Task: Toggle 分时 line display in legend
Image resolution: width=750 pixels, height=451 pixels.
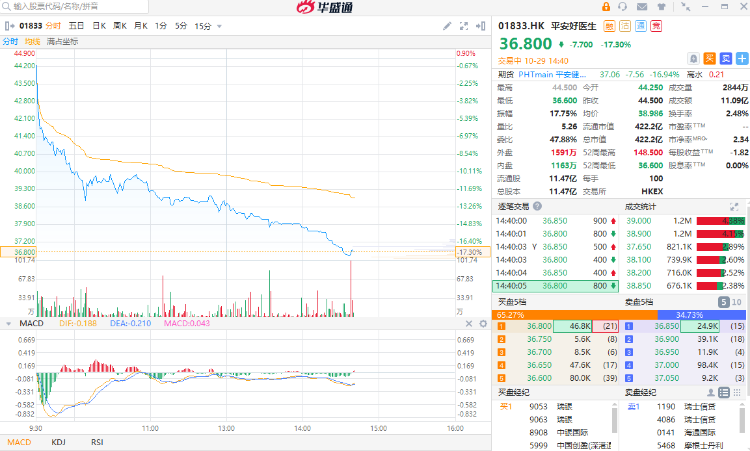Action: (x=11, y=42)
